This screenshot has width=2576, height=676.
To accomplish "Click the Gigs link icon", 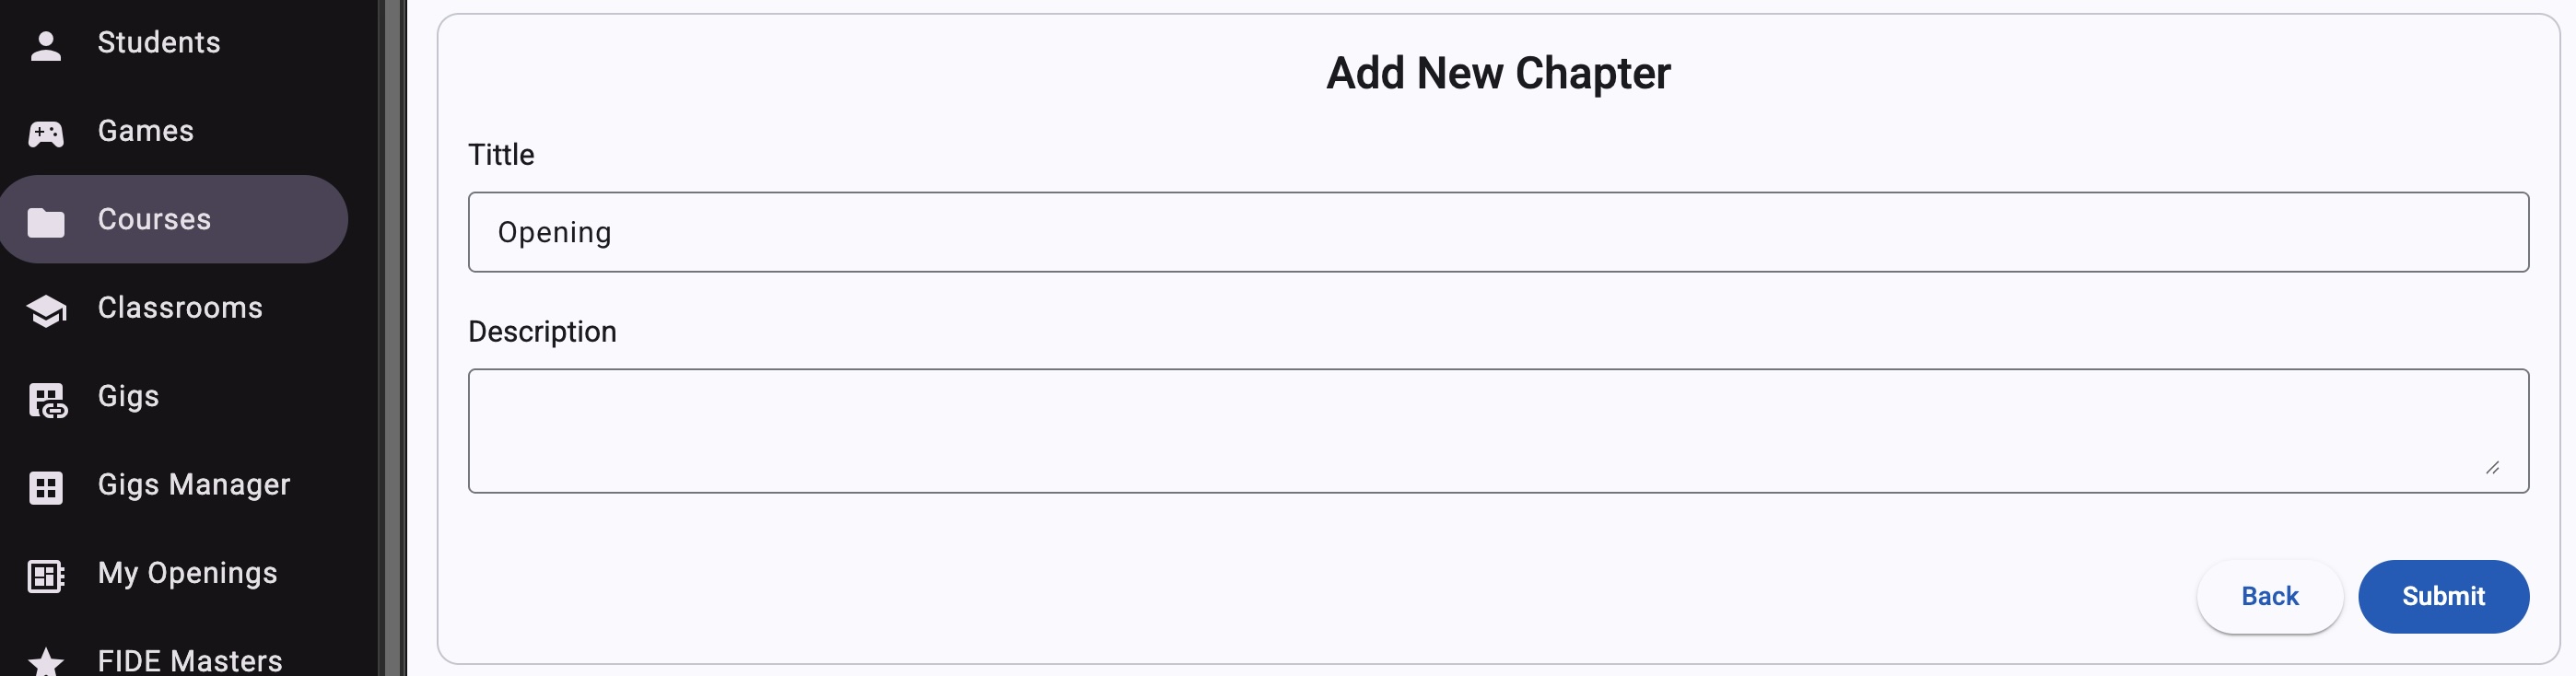I will coord(46,397).
